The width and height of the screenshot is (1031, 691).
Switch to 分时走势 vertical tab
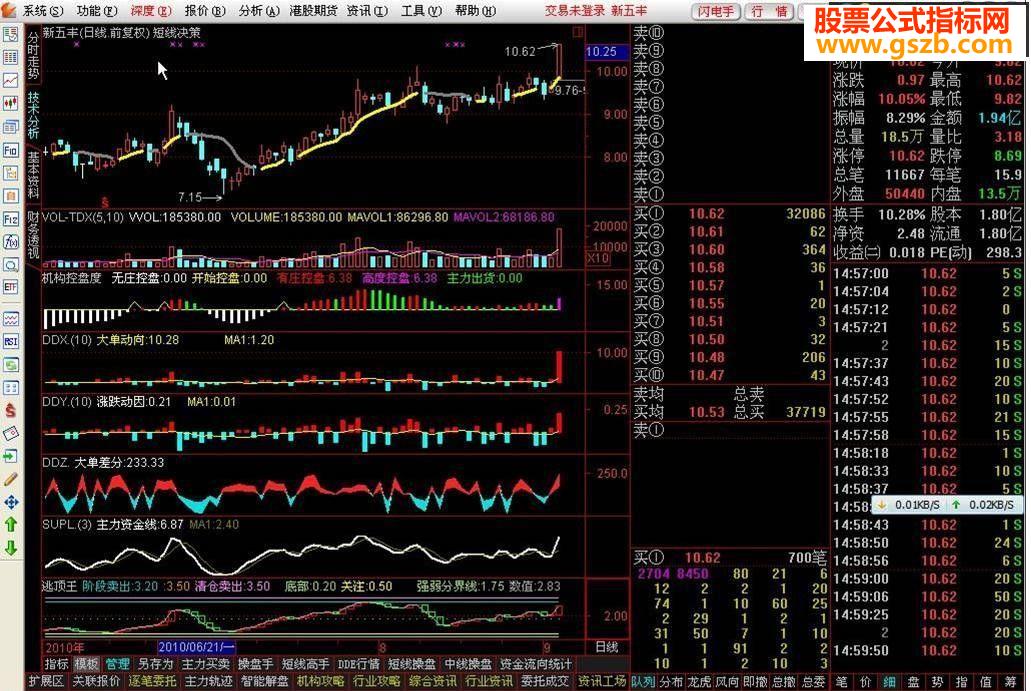(34, 55)
